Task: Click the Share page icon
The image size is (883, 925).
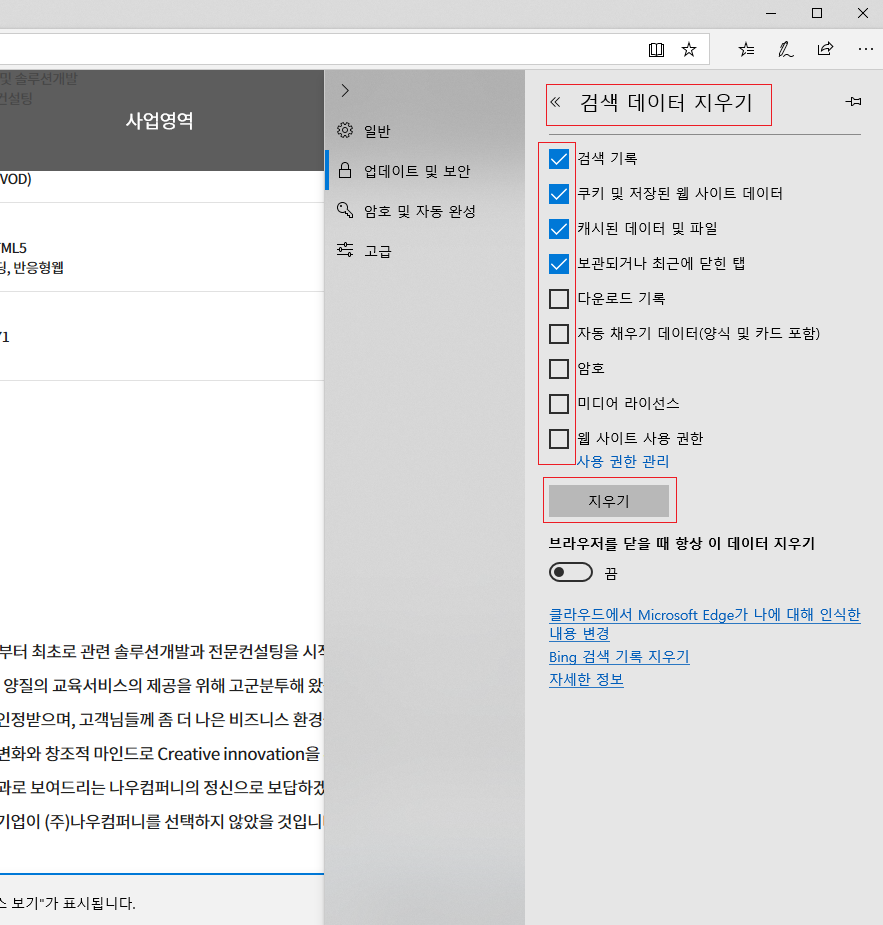Action: click(x=825, y=49)
